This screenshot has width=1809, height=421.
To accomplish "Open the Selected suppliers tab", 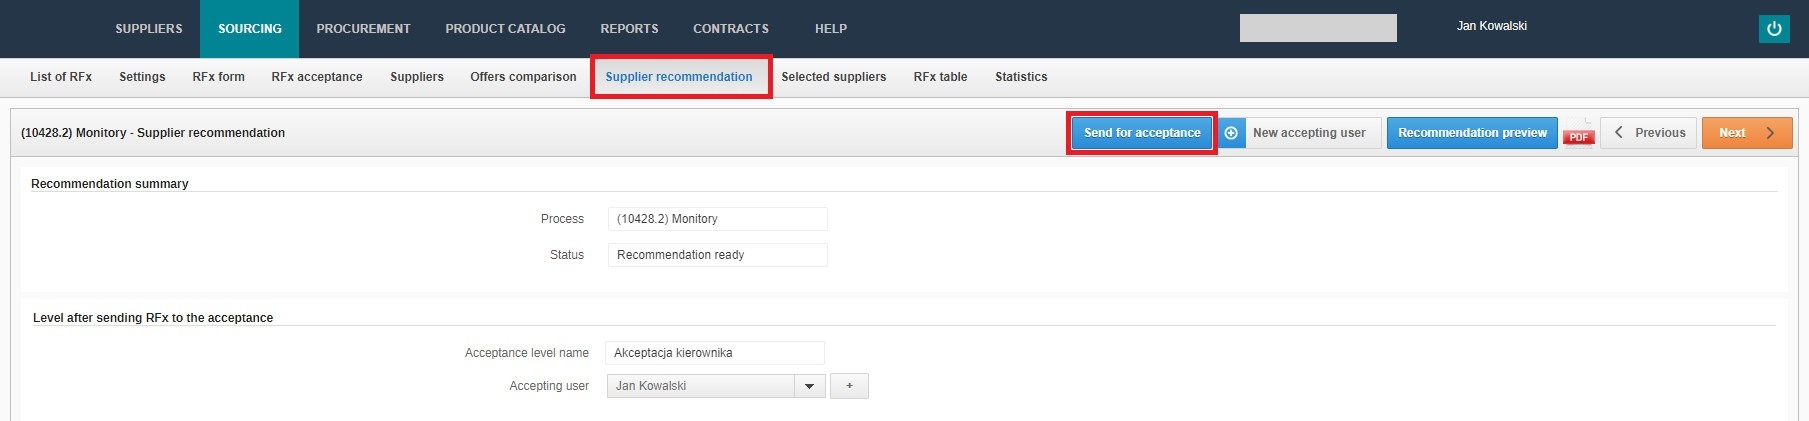I will pos(833,77).
